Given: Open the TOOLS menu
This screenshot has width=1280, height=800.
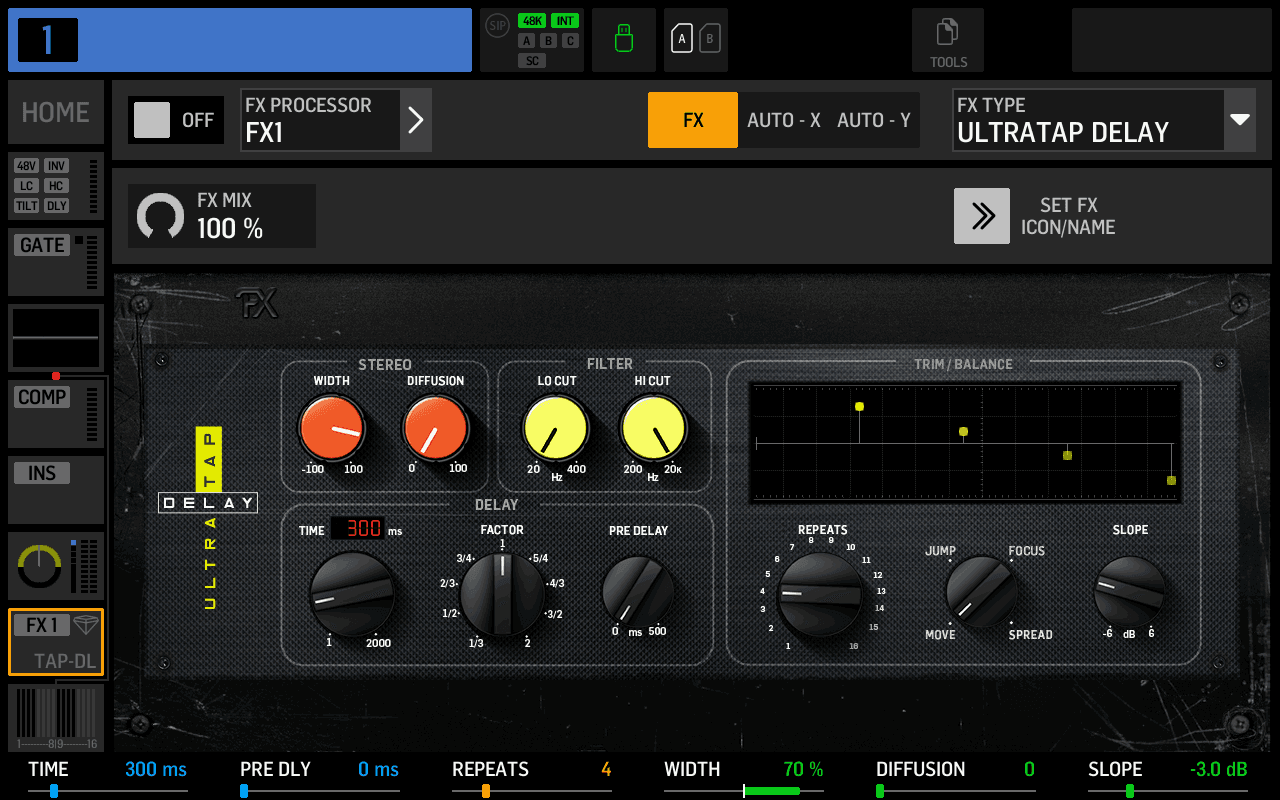Looking at the screenshot, I should [x=948, y=40].
